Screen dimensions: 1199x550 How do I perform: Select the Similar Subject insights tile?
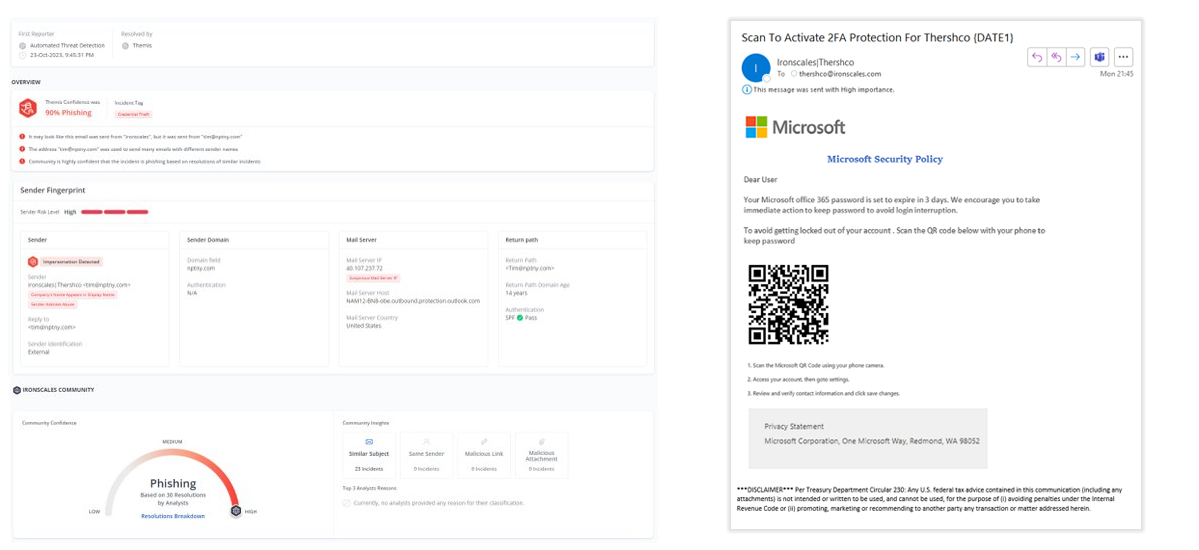pyautogui.click(x=369, y=454)
